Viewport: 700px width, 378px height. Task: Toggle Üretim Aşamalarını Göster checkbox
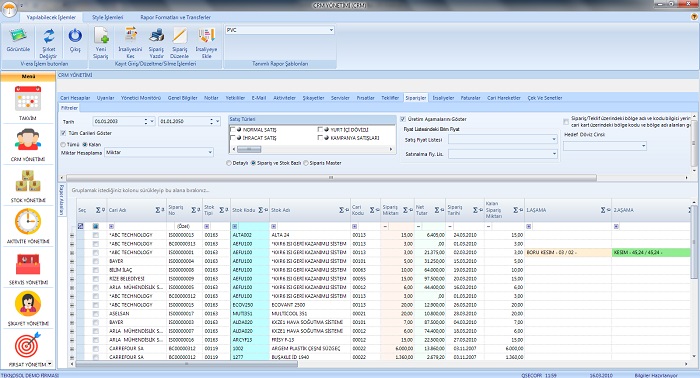click(x=403, y=119)
